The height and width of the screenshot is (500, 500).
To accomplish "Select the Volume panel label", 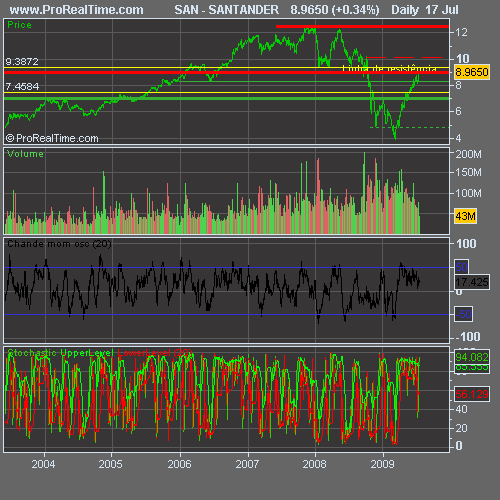I will tap(25, 154).
